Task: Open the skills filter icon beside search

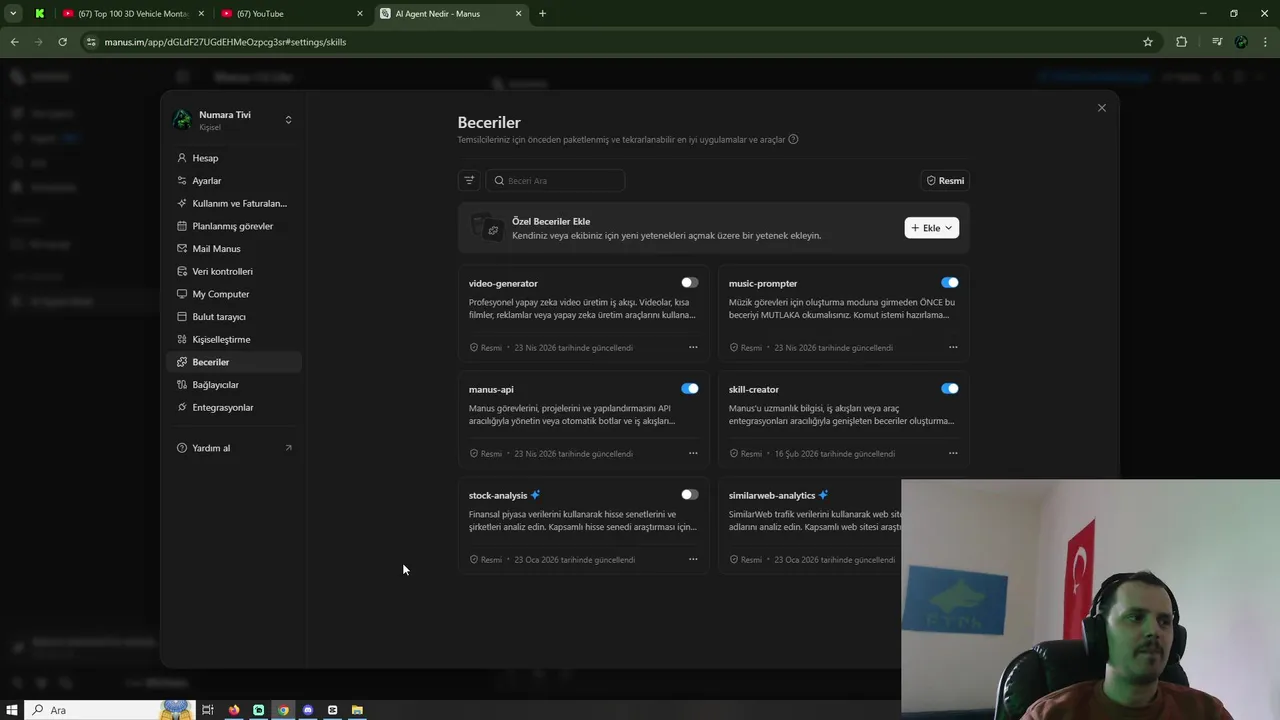Action: pos(469,181)
